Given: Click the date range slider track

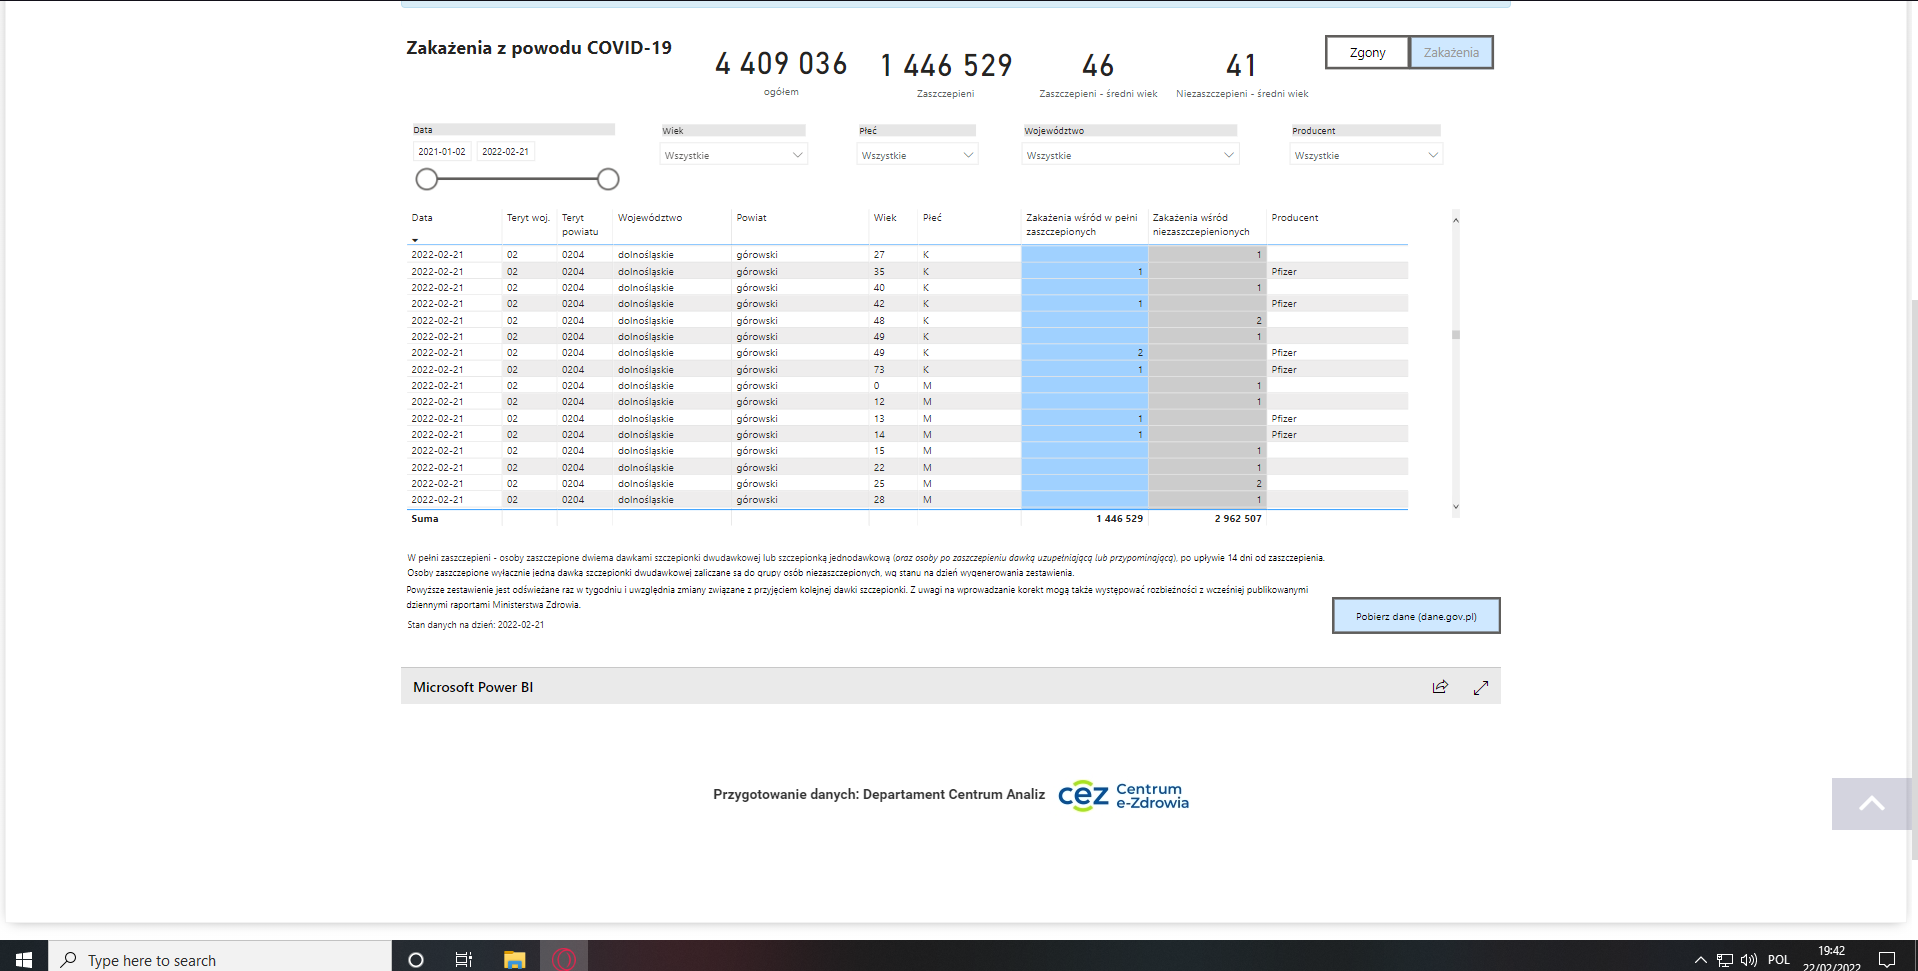Looking at the screenshot, I should point(517,179).
